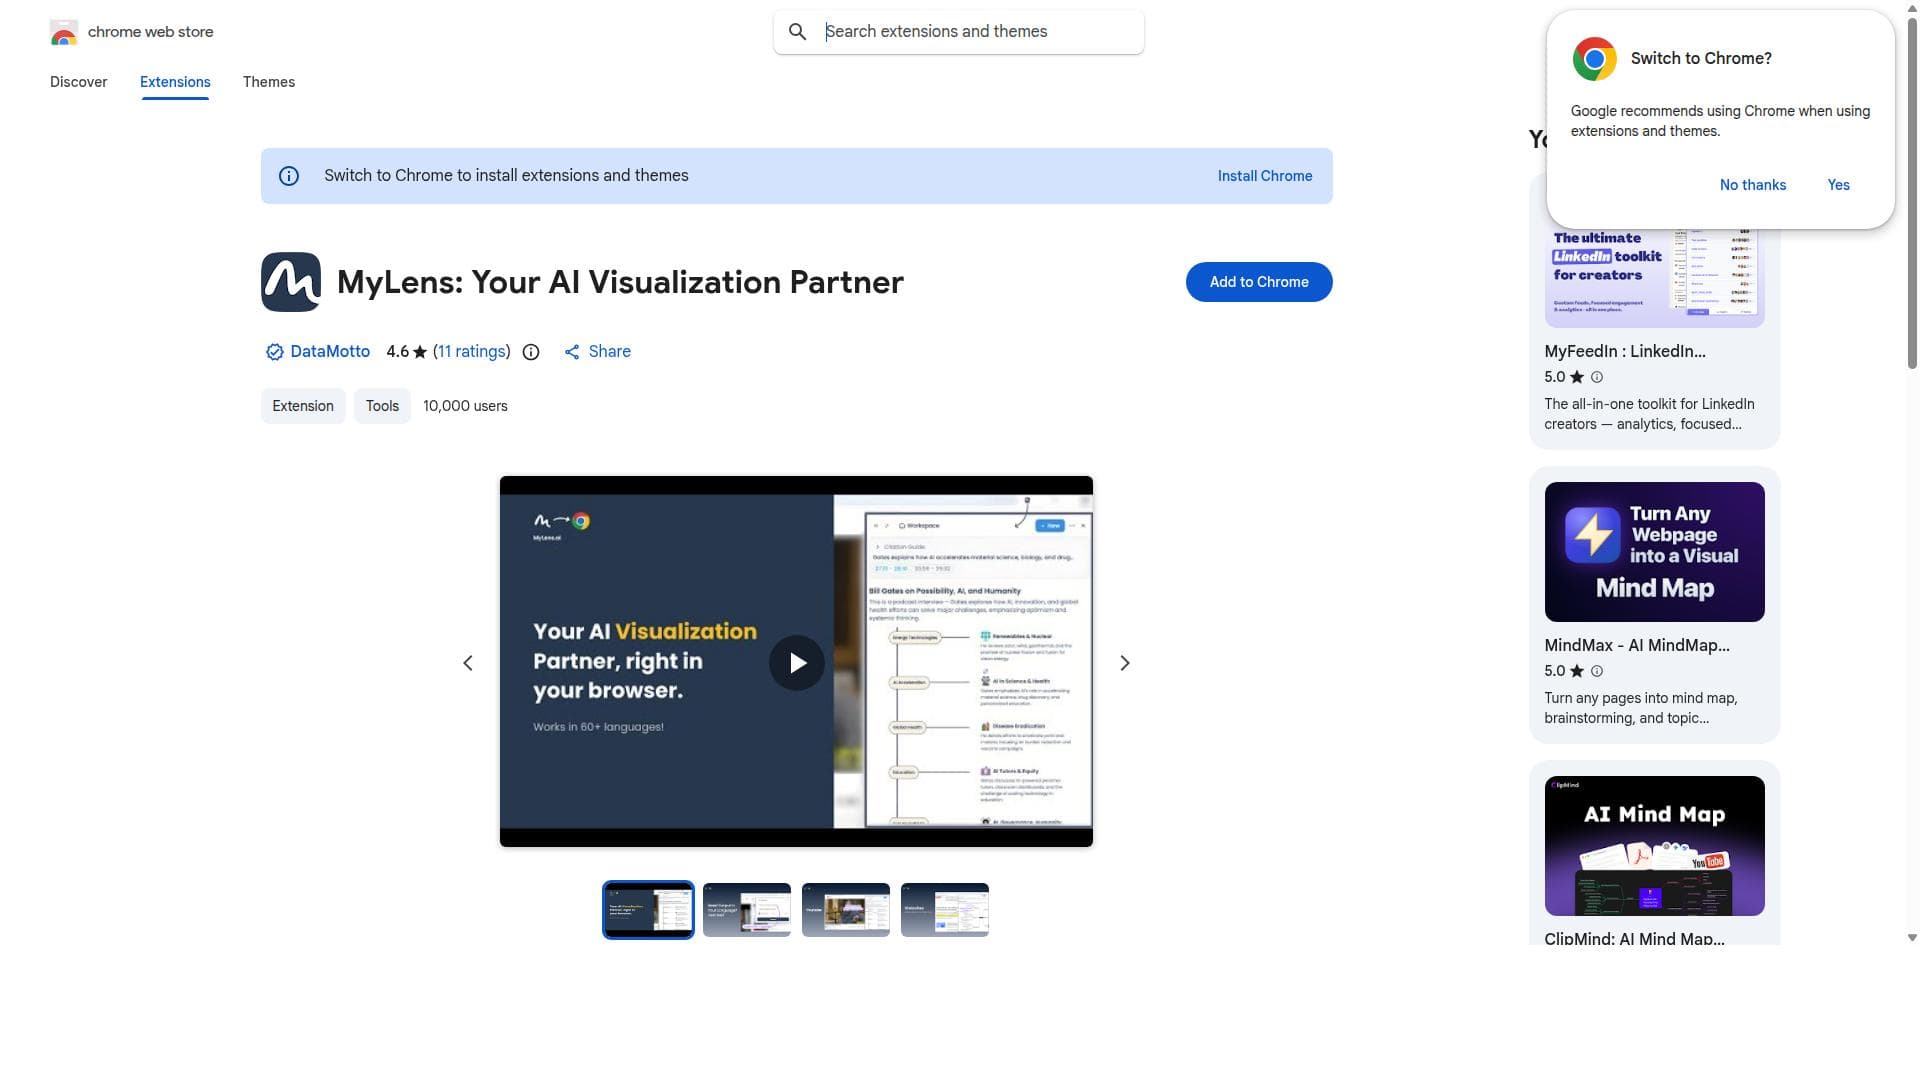
Task: Click the '10,000 users' text
Action: 465,406
